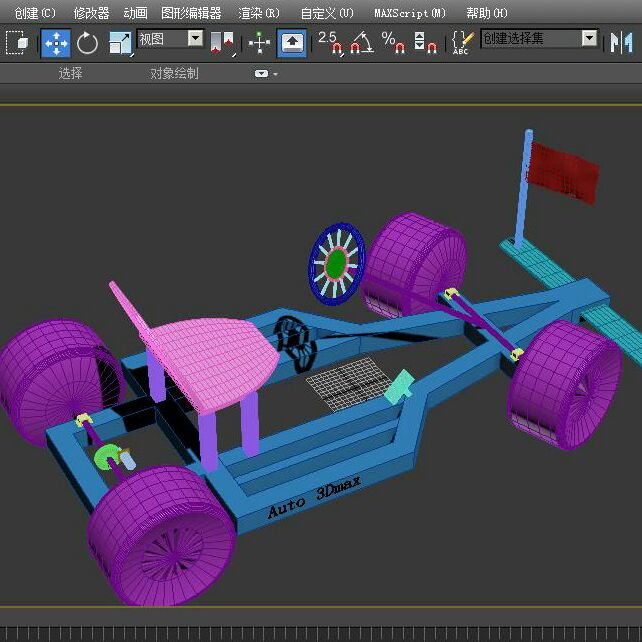642x642 pixels.
Task: Switch to the 对象绘制 ribbon tab
Action: [x=174, y=74]
